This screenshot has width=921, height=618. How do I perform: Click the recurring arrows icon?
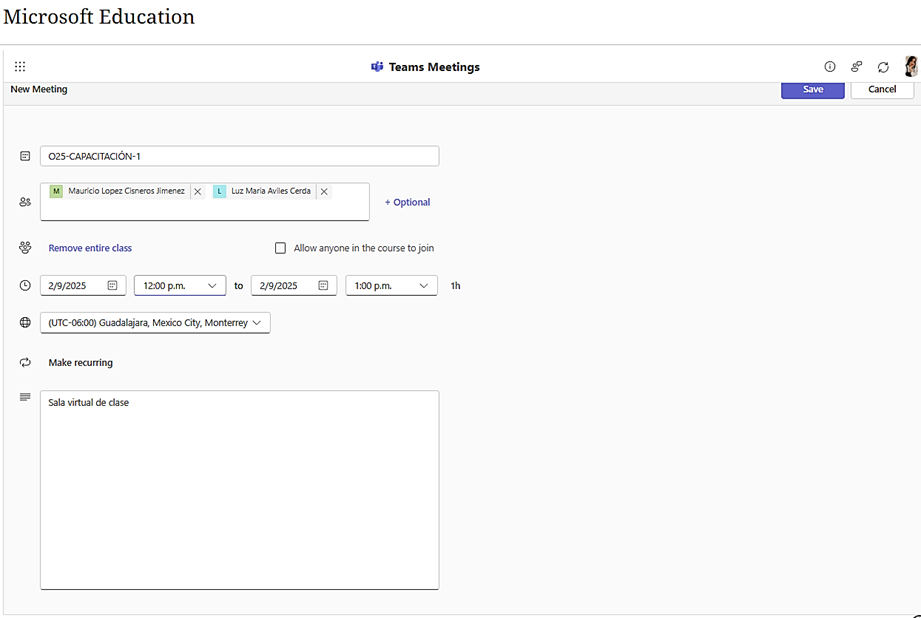25,362
